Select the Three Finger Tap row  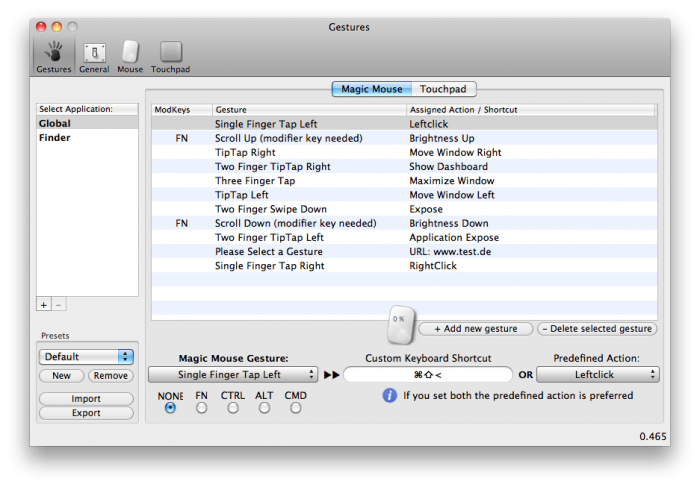coord(404,181)
